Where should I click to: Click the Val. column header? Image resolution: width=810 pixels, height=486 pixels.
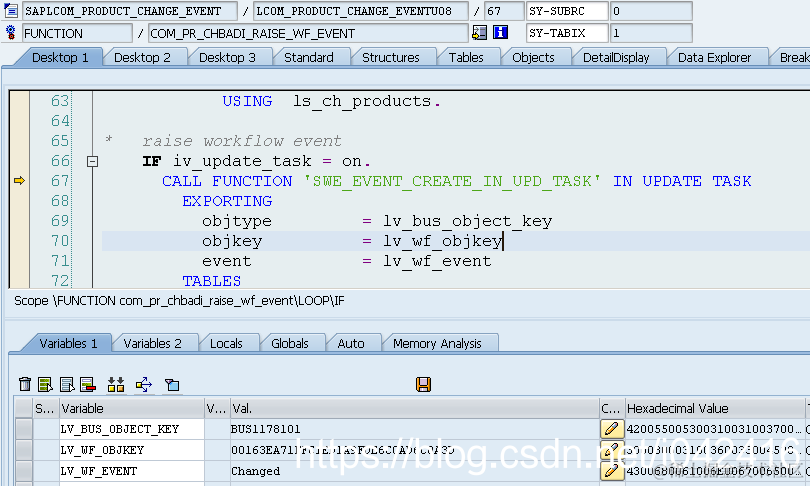click(x=414, y=408)
